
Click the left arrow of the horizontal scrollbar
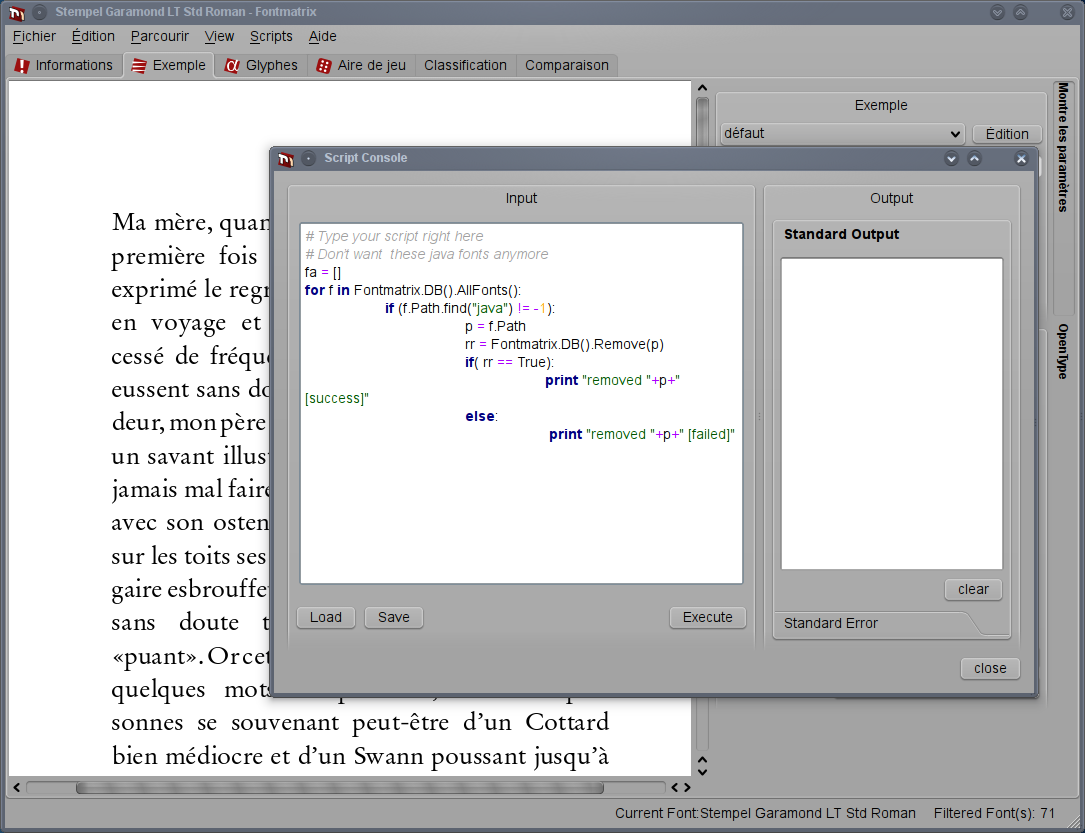point(17,787)
